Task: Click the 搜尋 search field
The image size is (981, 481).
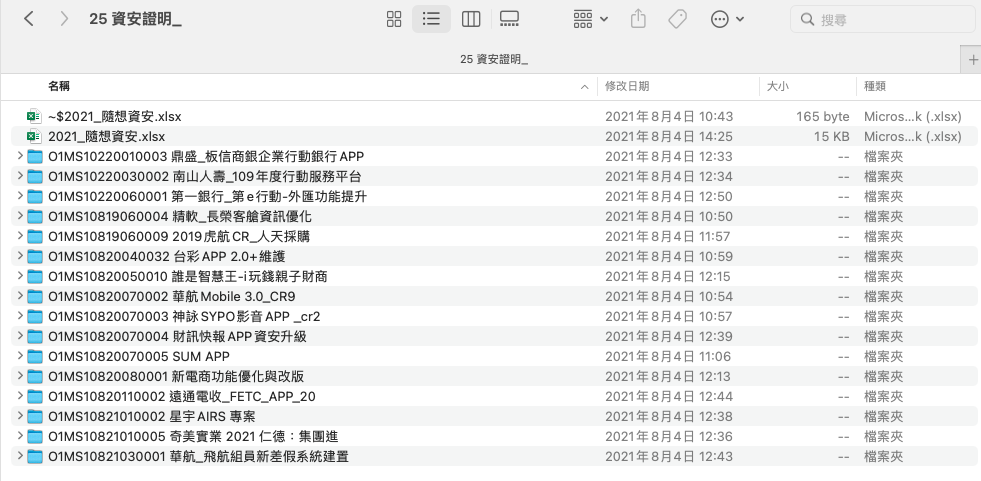Action: (882, 19)
